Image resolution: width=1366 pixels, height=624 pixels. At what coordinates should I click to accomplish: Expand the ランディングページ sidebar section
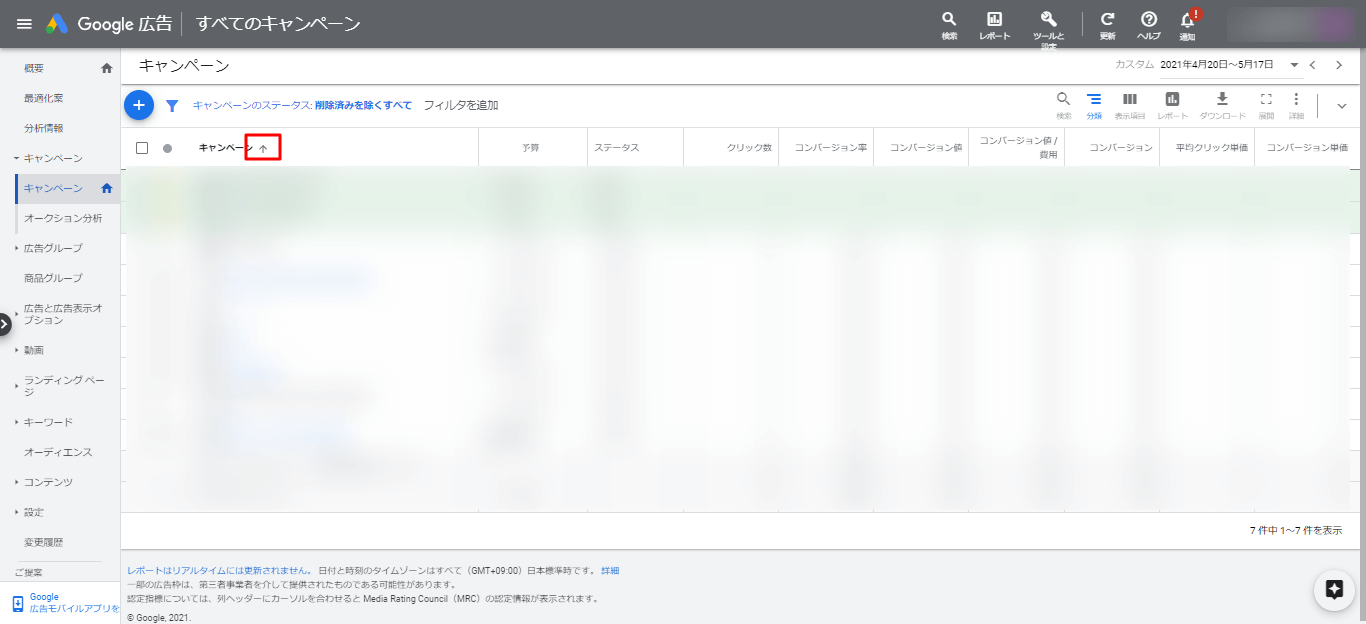(16, 386)
